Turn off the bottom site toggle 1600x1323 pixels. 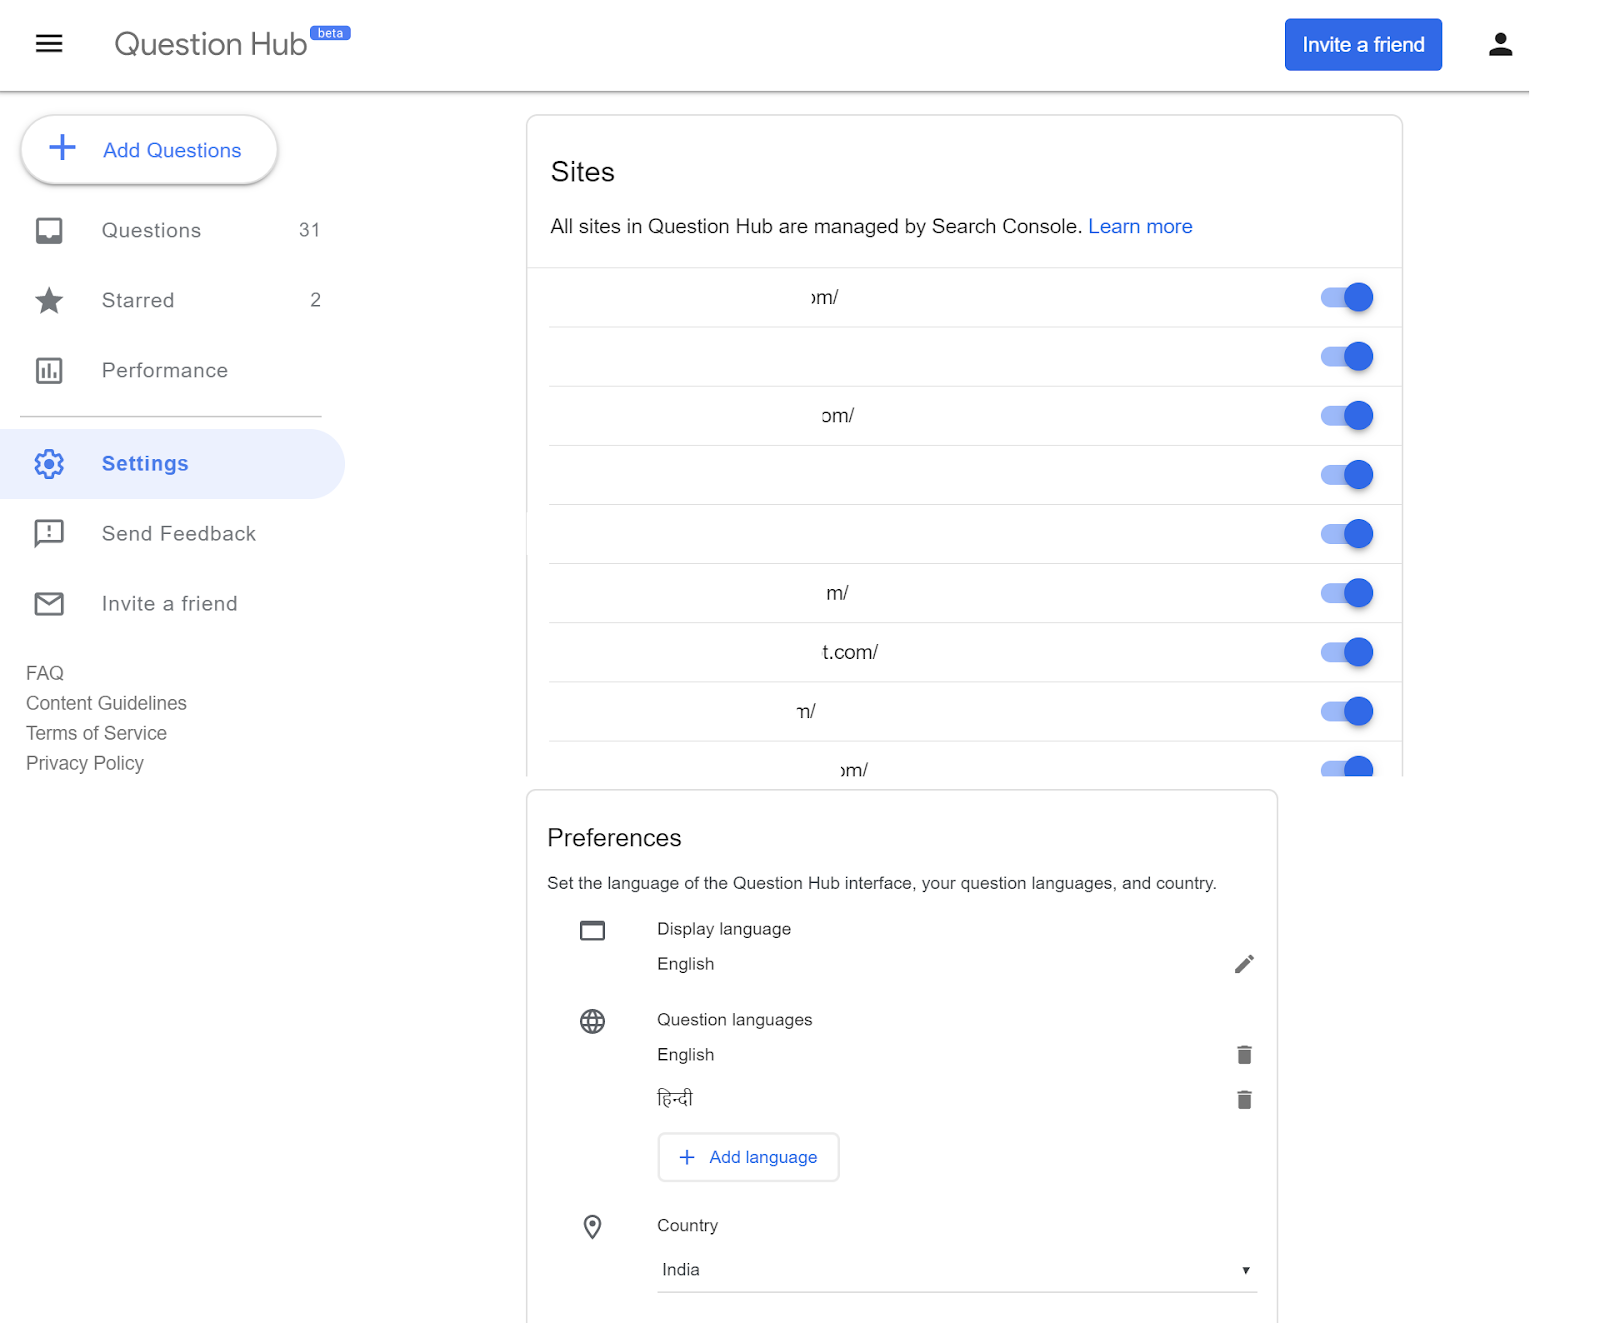coord(1346,767)
